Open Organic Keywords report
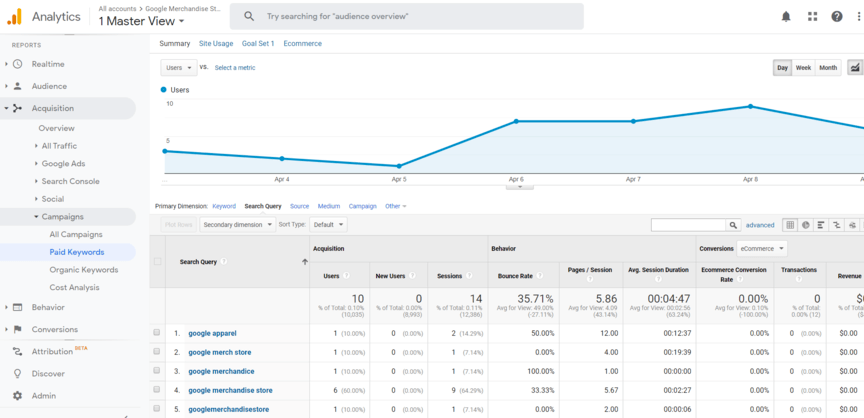Screen dimensions: 864x418 [84, 270]
